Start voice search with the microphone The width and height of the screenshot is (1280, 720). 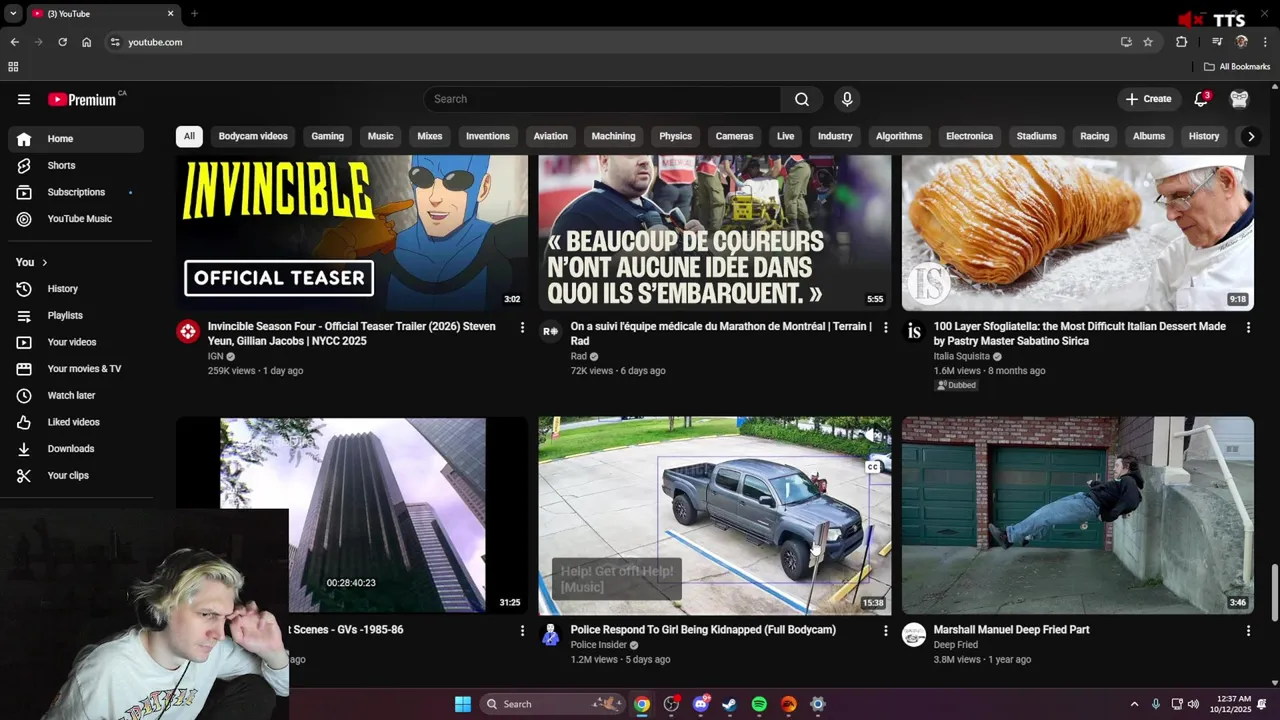tap(847, 99)
